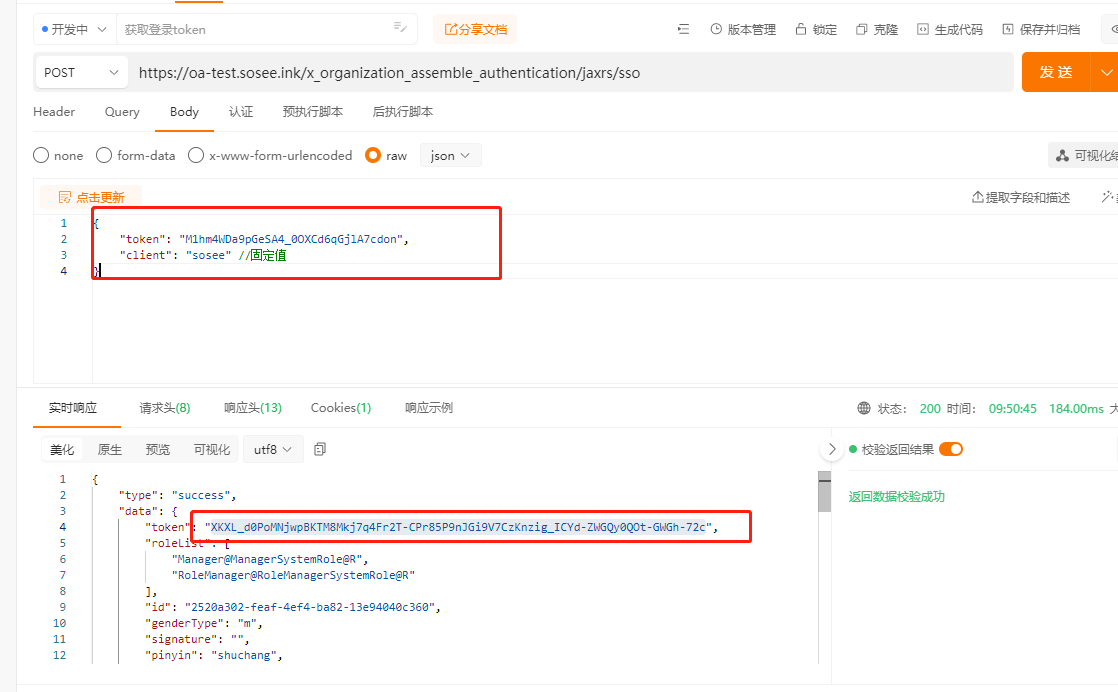Open 版本管理 version management
The height and width of the screenshot is (692, 1118).
coord(743,29)
